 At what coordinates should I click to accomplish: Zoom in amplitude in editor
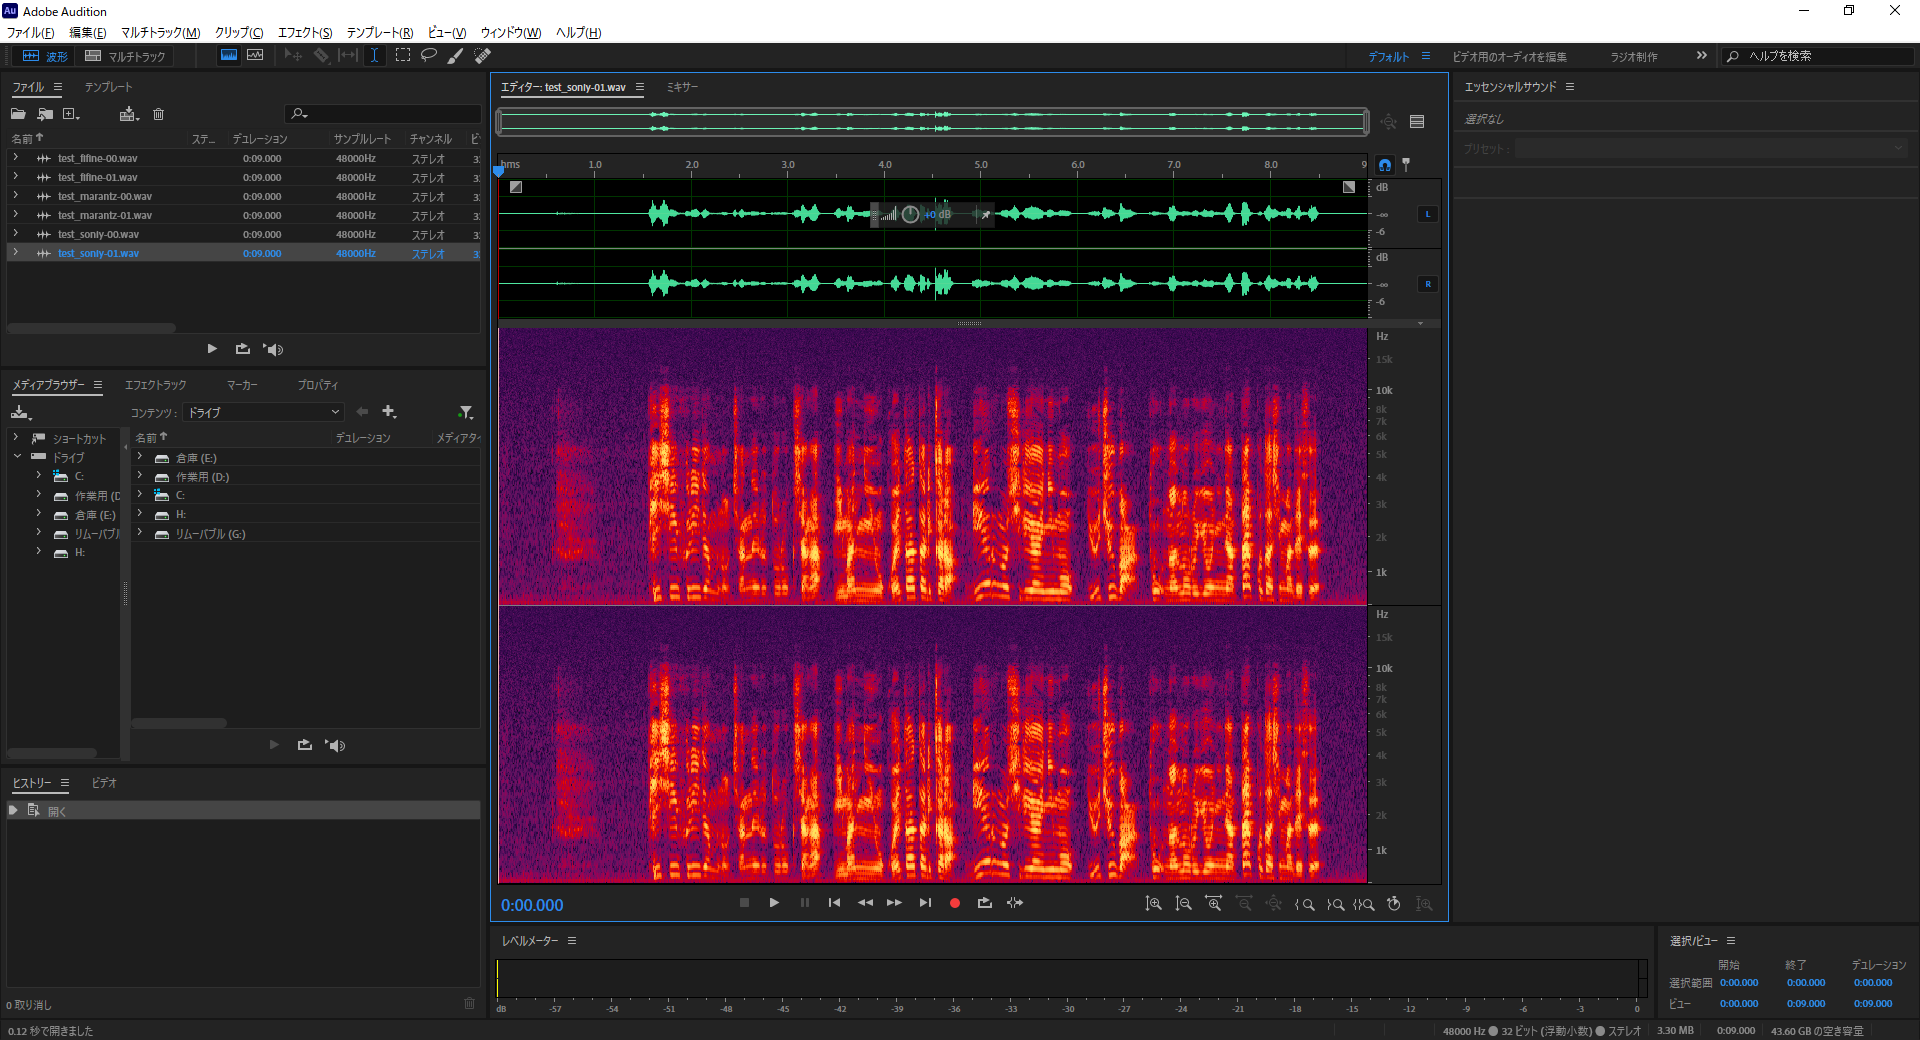pyautogui.click(x=1154, y=904)
